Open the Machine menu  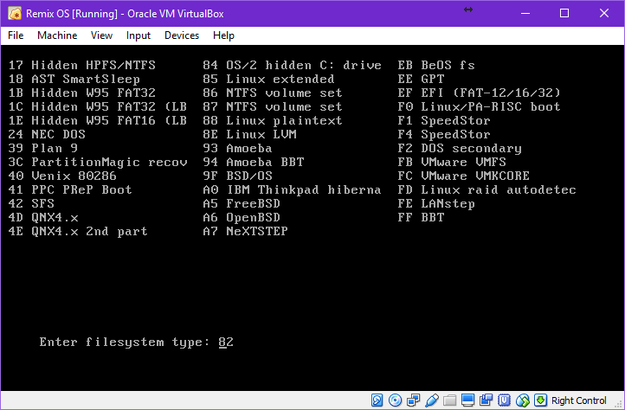pyautogui.click(x=57, y=35)
